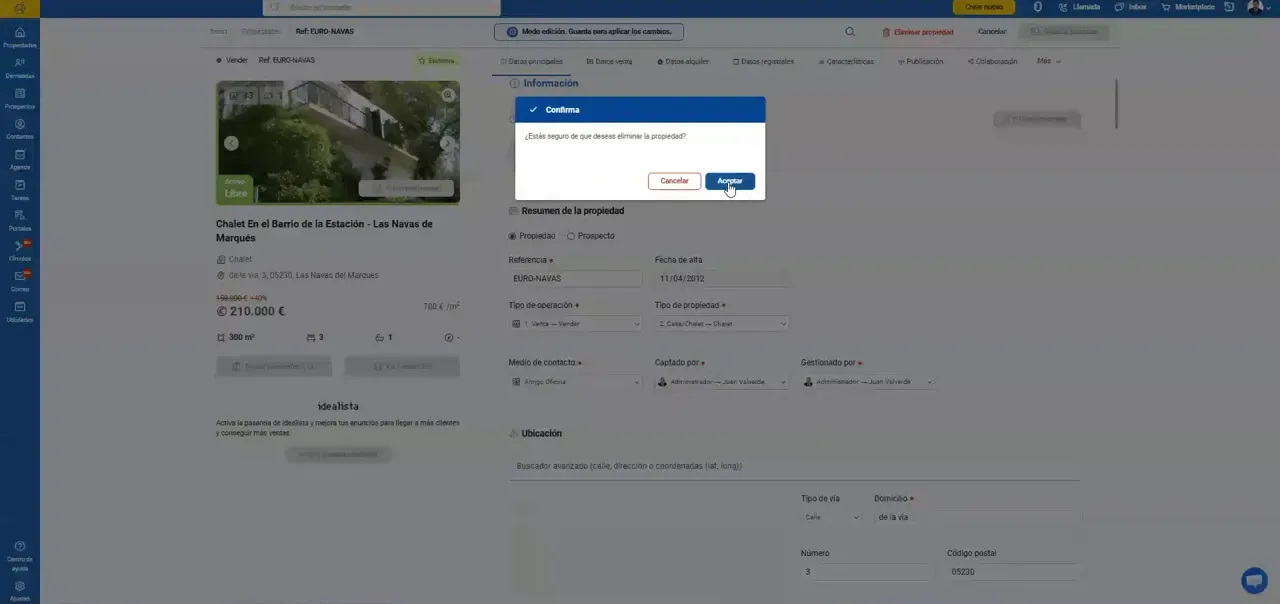Screen dimensions: 1280x604
Task: Click Cancelar in the Confirma dialog
Action: (674, 181)
